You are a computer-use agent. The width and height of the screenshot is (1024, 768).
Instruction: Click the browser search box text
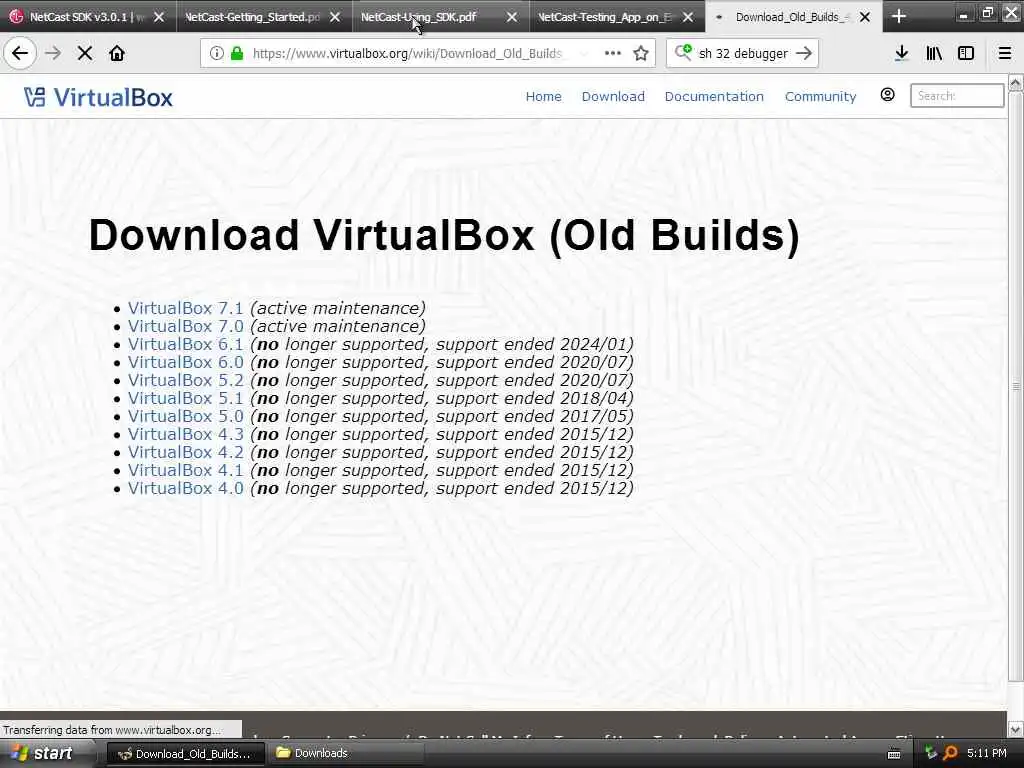(x=743, y=54)
